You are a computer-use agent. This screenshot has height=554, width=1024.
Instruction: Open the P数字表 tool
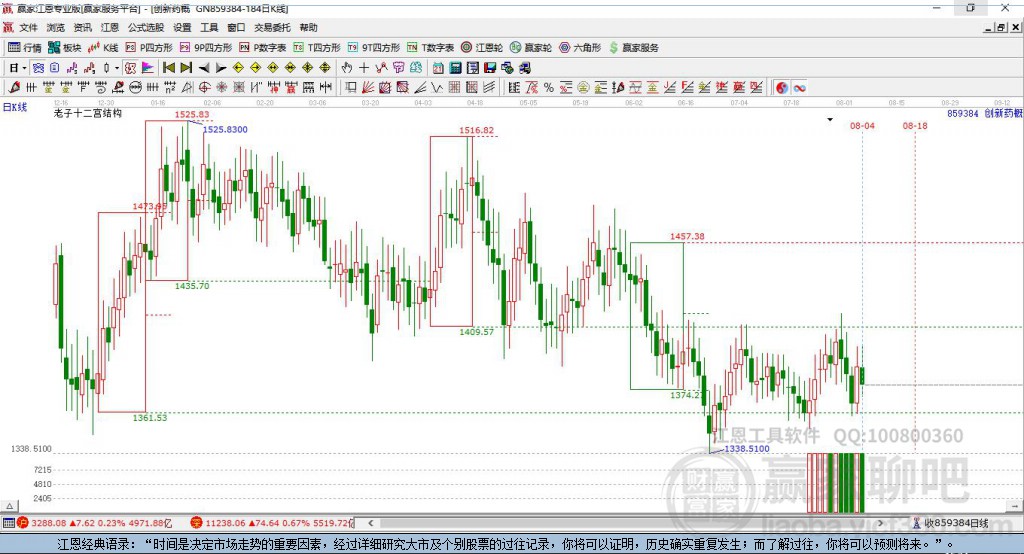pyautogui.click(x=263, y=48)
